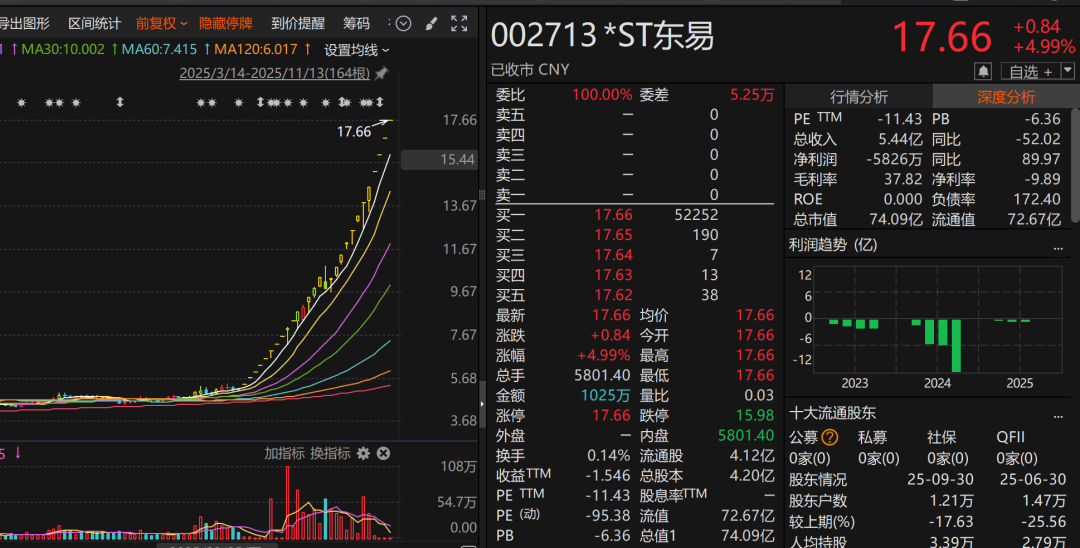Click the 公募 question mark help icon
This screenshot has height=548, width=1080.
[829, 437]
